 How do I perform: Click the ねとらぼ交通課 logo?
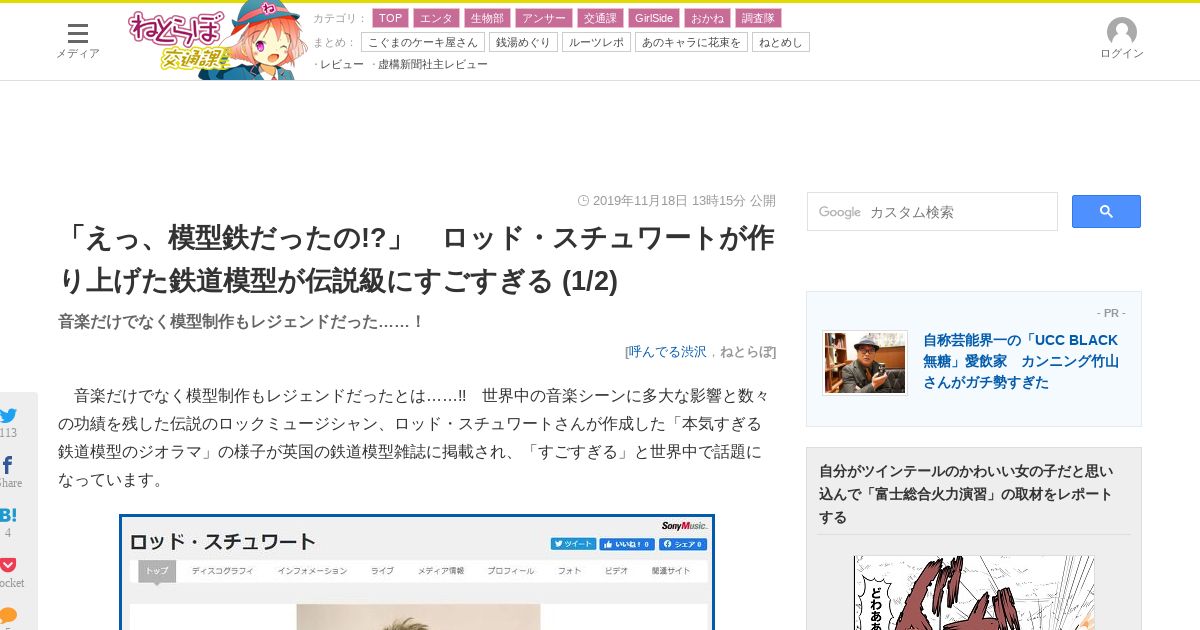point(217,41)
